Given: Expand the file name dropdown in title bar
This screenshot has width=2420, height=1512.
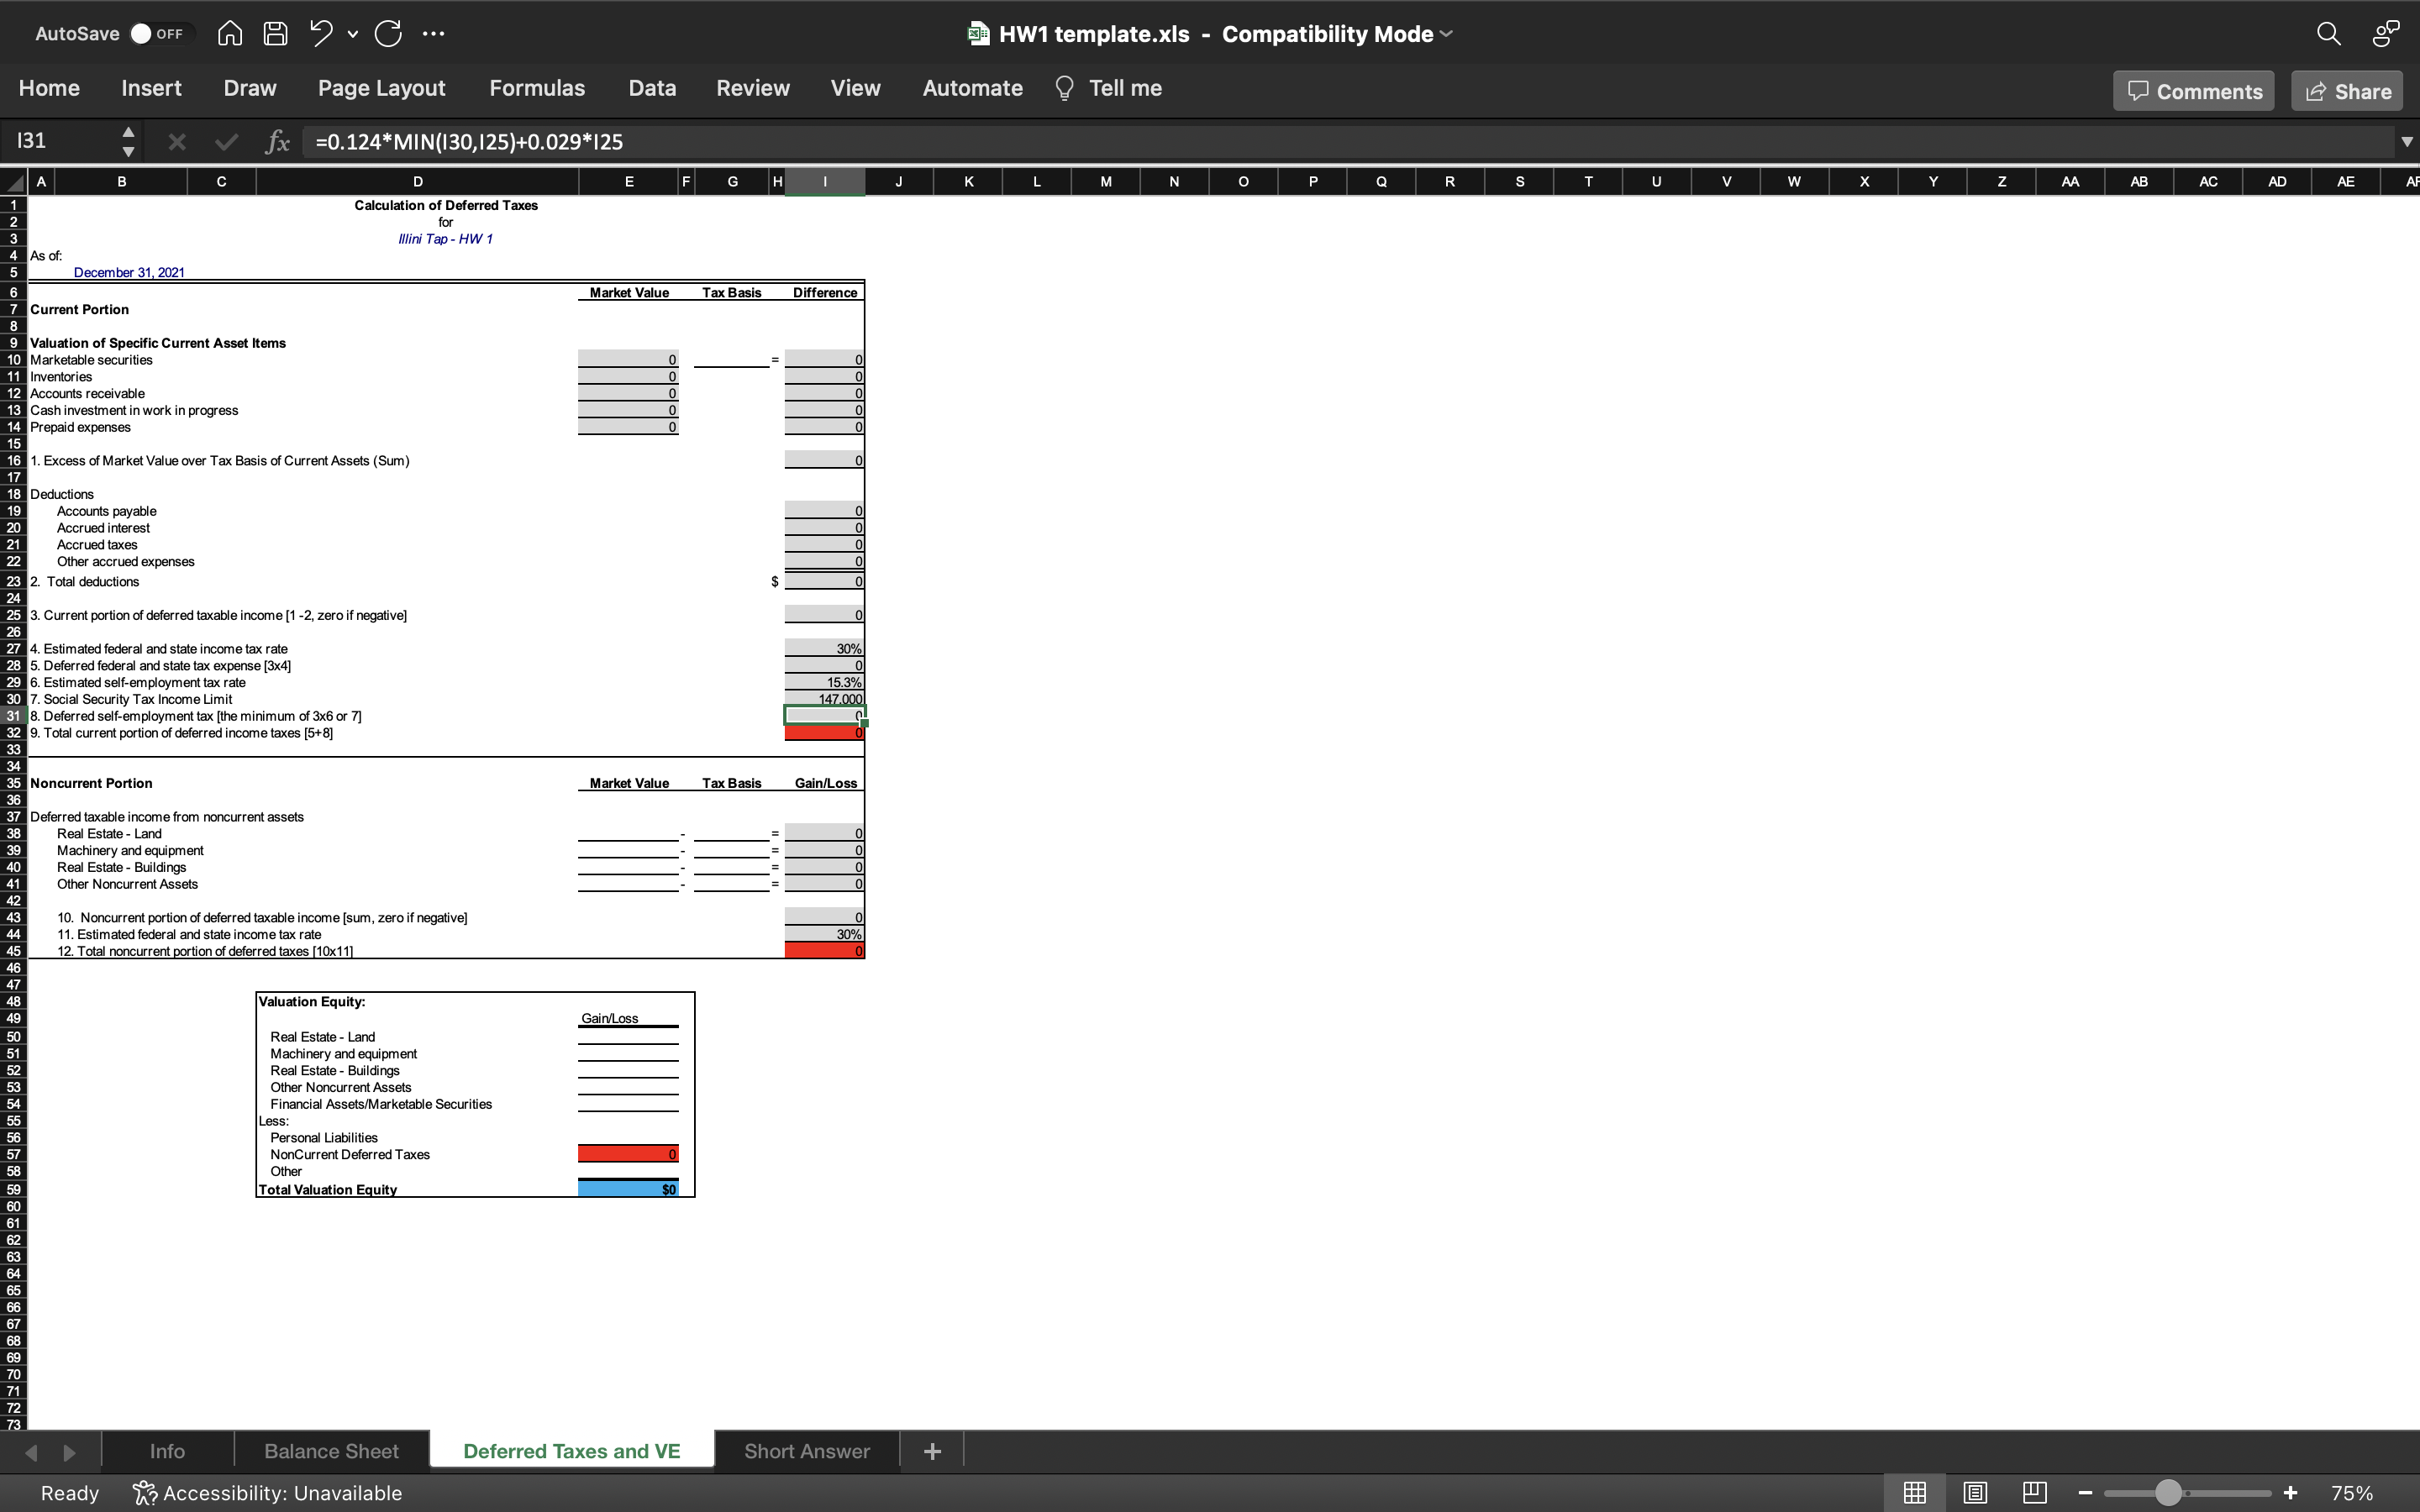Looking at the screenshot, I should [x=1448, y=33].
